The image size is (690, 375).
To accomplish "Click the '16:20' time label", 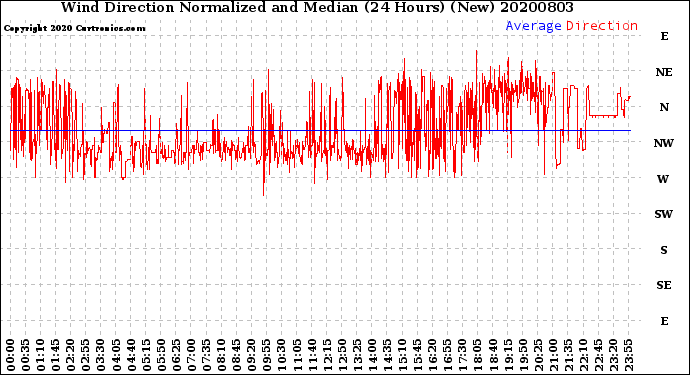I will pos(433,355).
